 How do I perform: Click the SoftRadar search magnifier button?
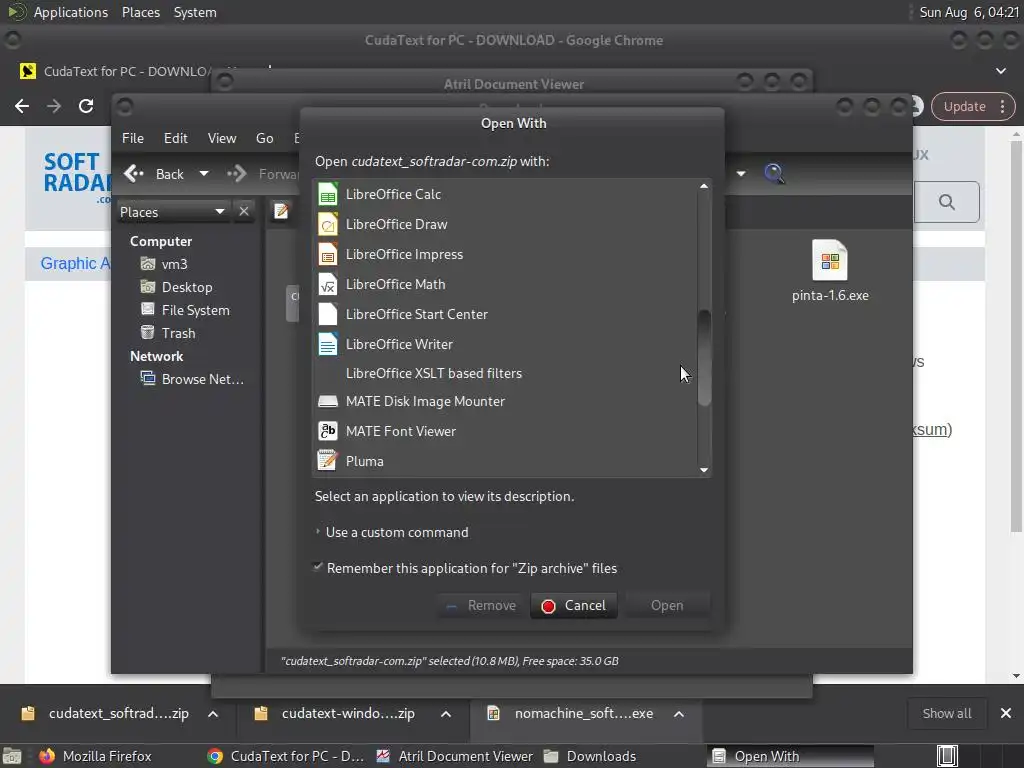[x=947, y=202]
